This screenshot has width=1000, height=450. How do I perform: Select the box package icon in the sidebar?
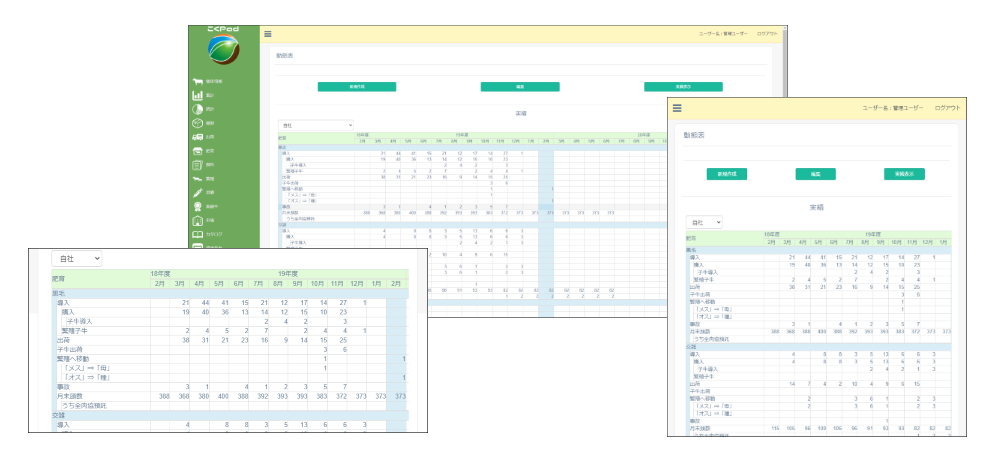pyautogui.click(x=197, y=123)
